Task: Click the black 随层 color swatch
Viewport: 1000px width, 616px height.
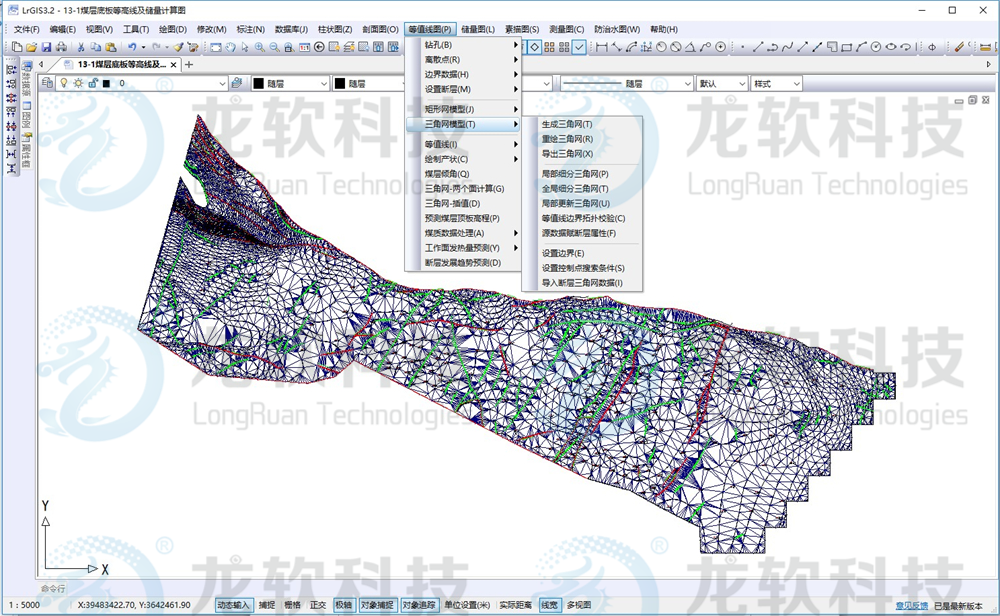Action: (x=258, y=84)
